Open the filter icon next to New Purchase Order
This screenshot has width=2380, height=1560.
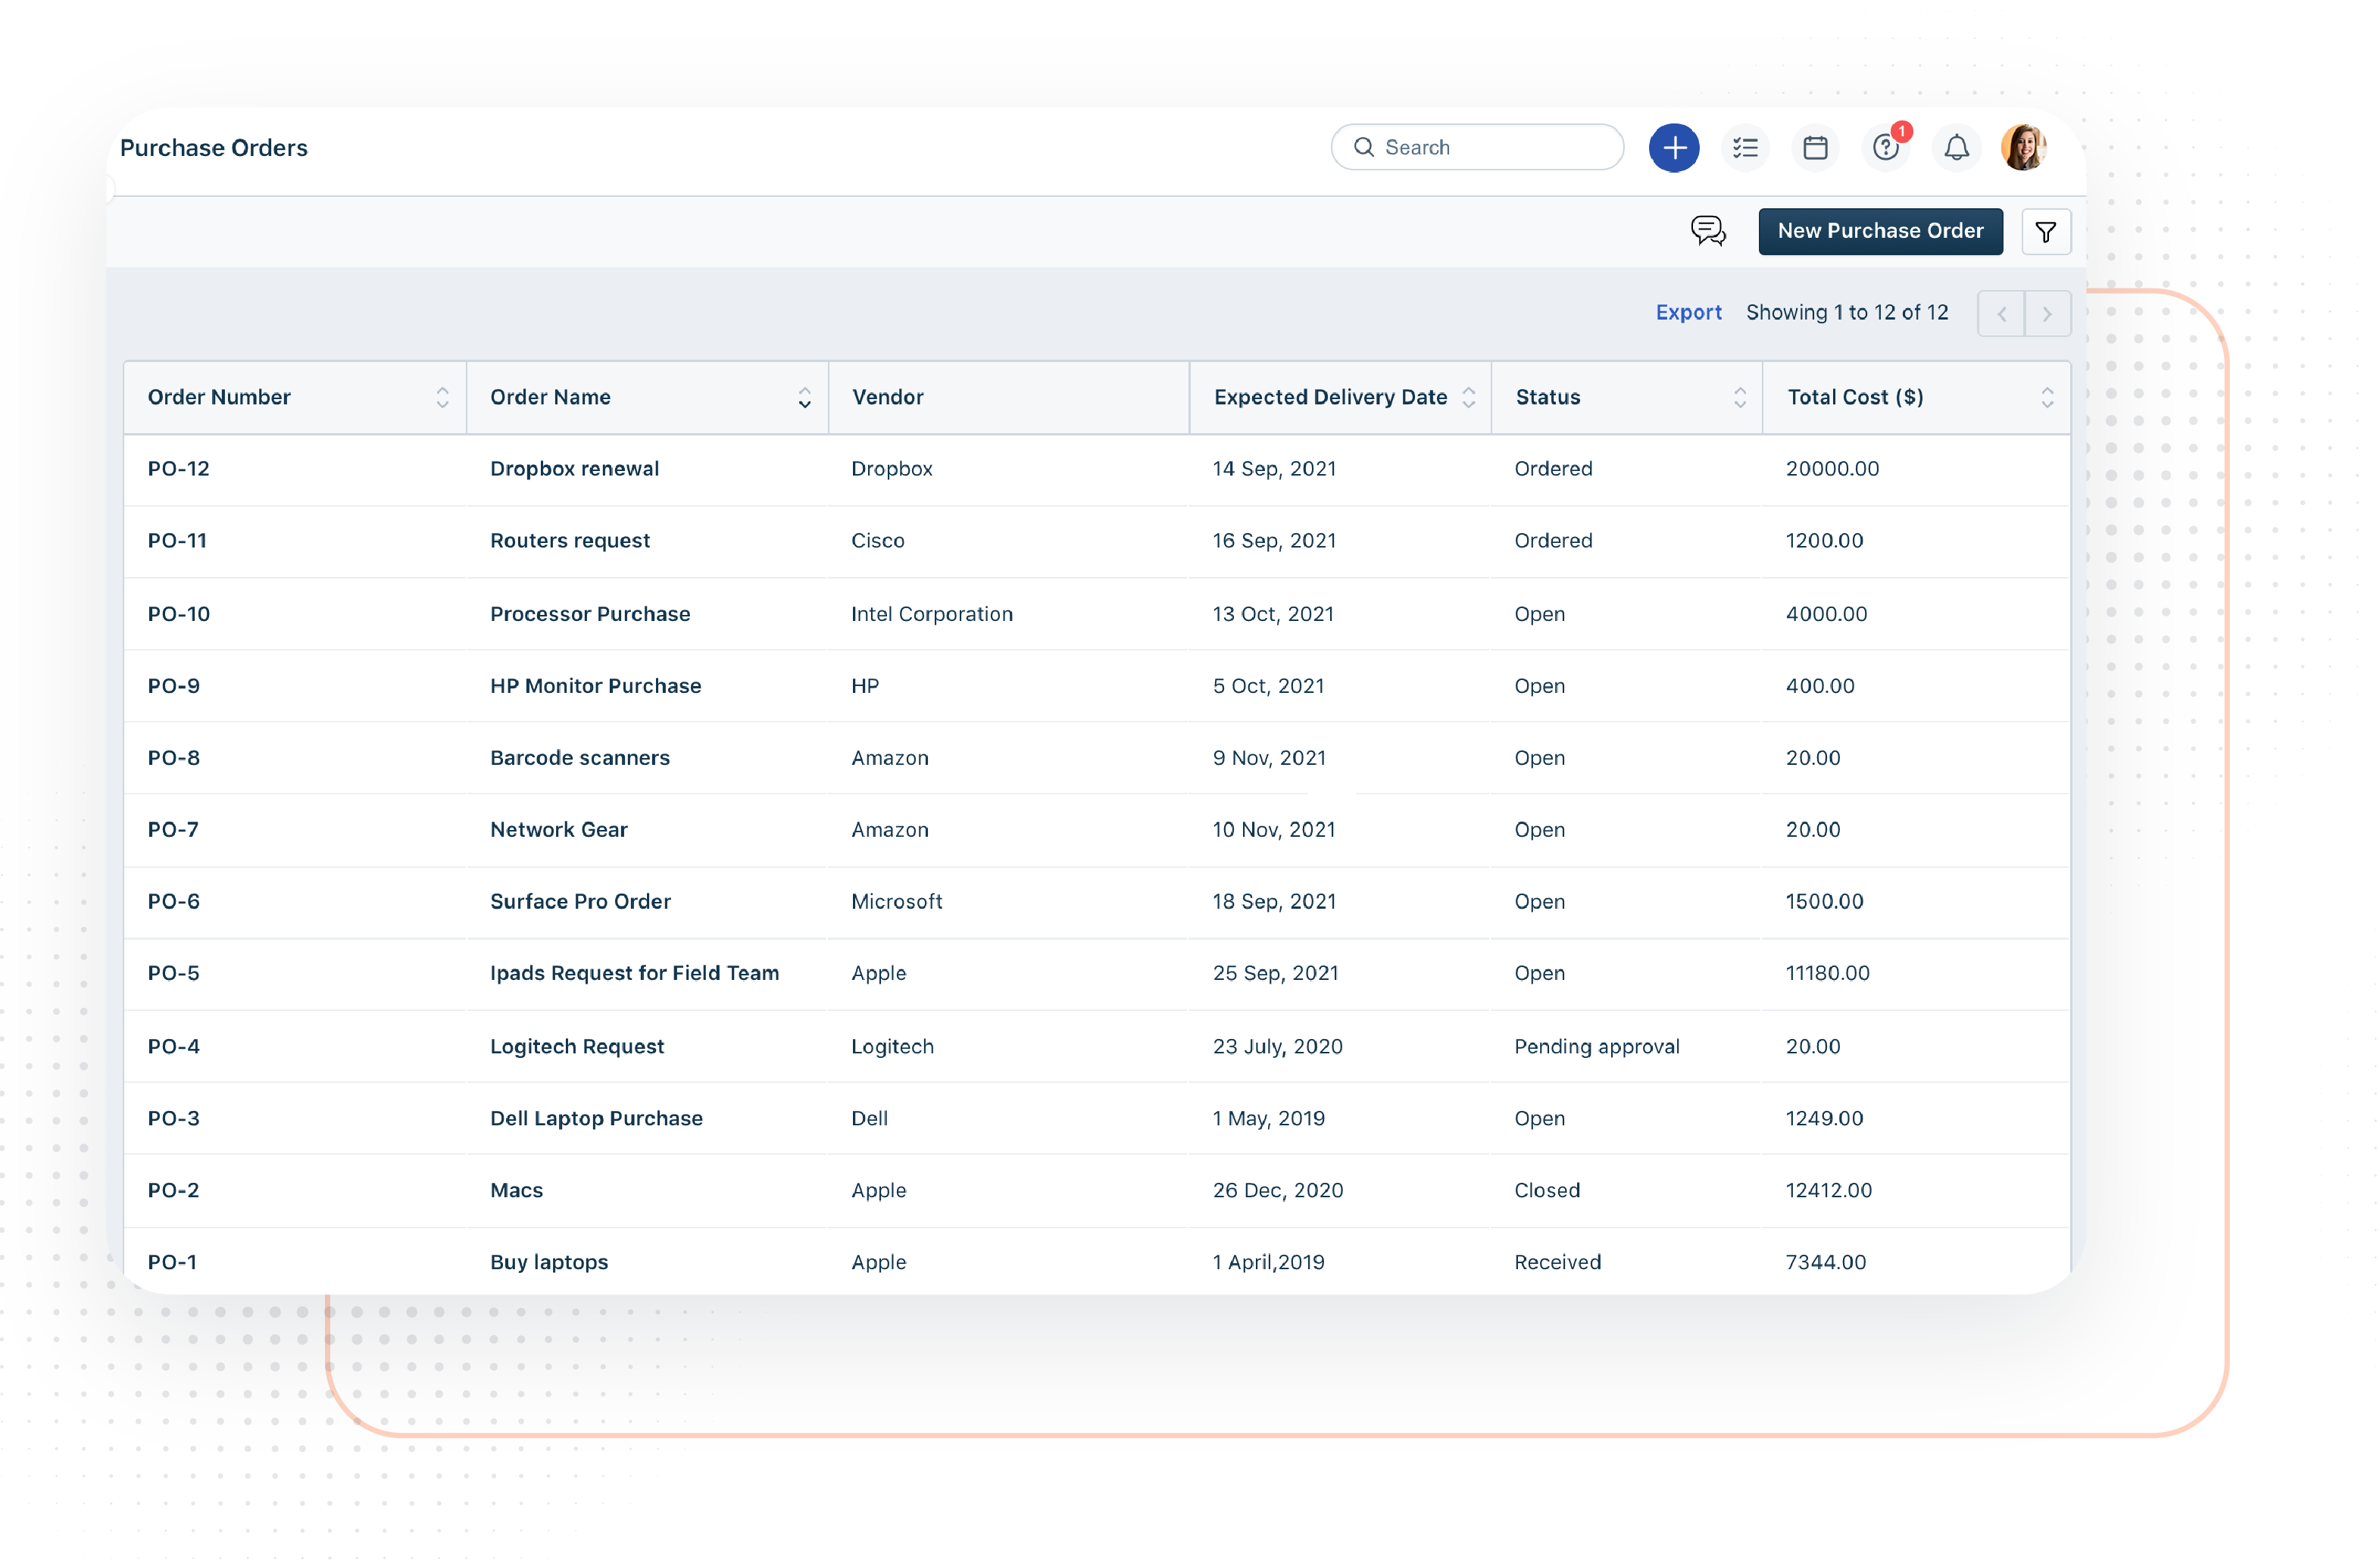(x=2046, y=231)
